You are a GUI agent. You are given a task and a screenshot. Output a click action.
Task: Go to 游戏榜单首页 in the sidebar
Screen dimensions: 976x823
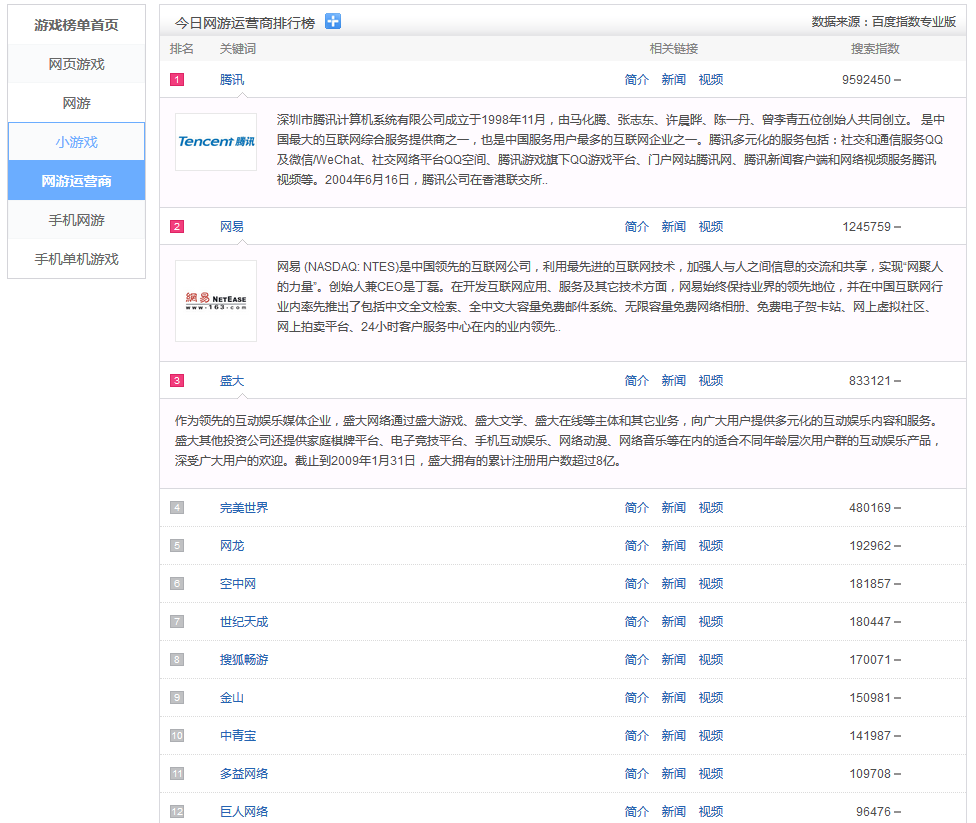coord(77,25)
